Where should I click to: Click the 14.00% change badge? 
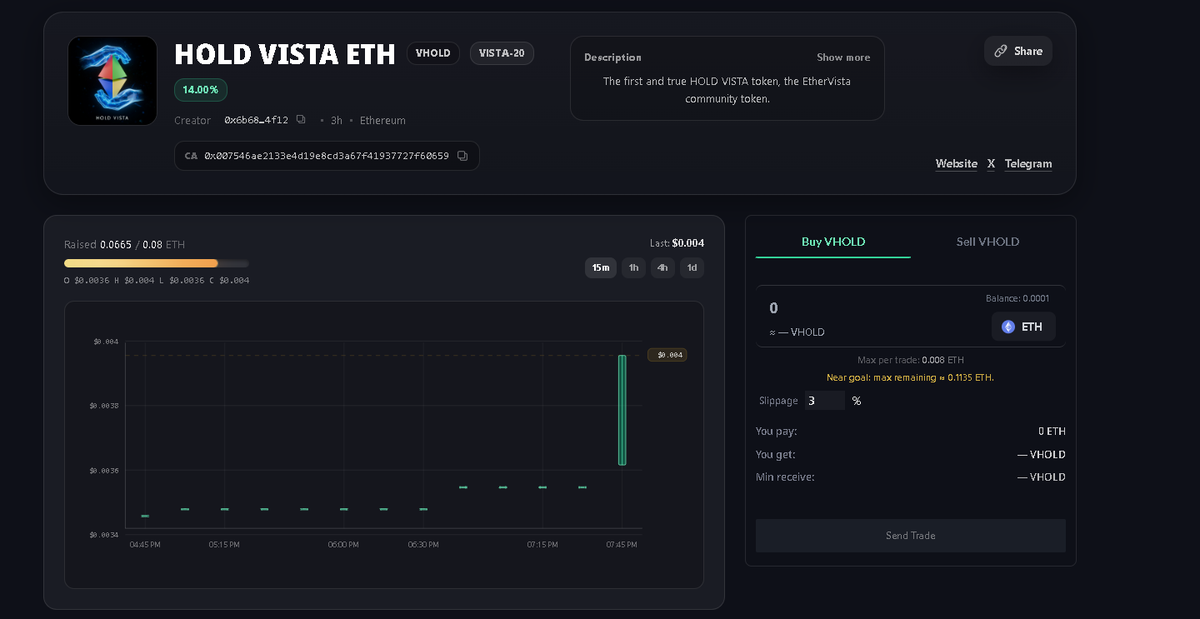tap(202, 89)
